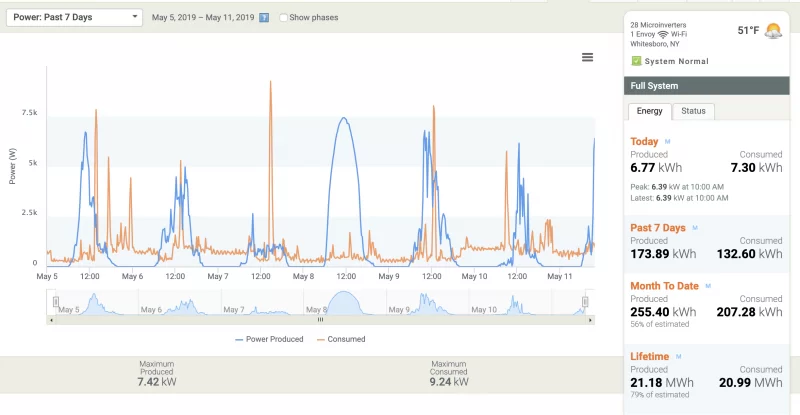Click the info icon next to Today
This screenshot has width=800, height=415.
point(667,141)
